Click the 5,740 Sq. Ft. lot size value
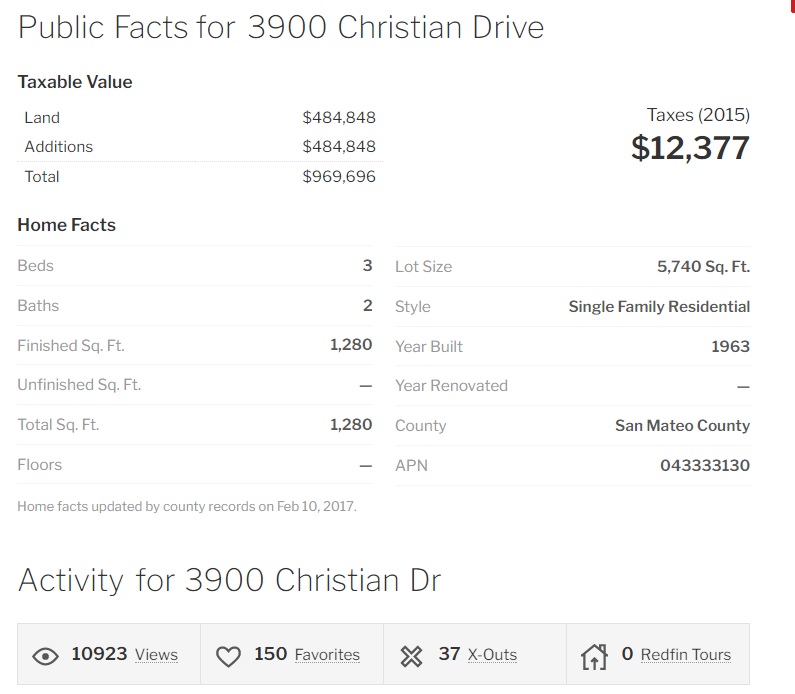 coord(703,266)
